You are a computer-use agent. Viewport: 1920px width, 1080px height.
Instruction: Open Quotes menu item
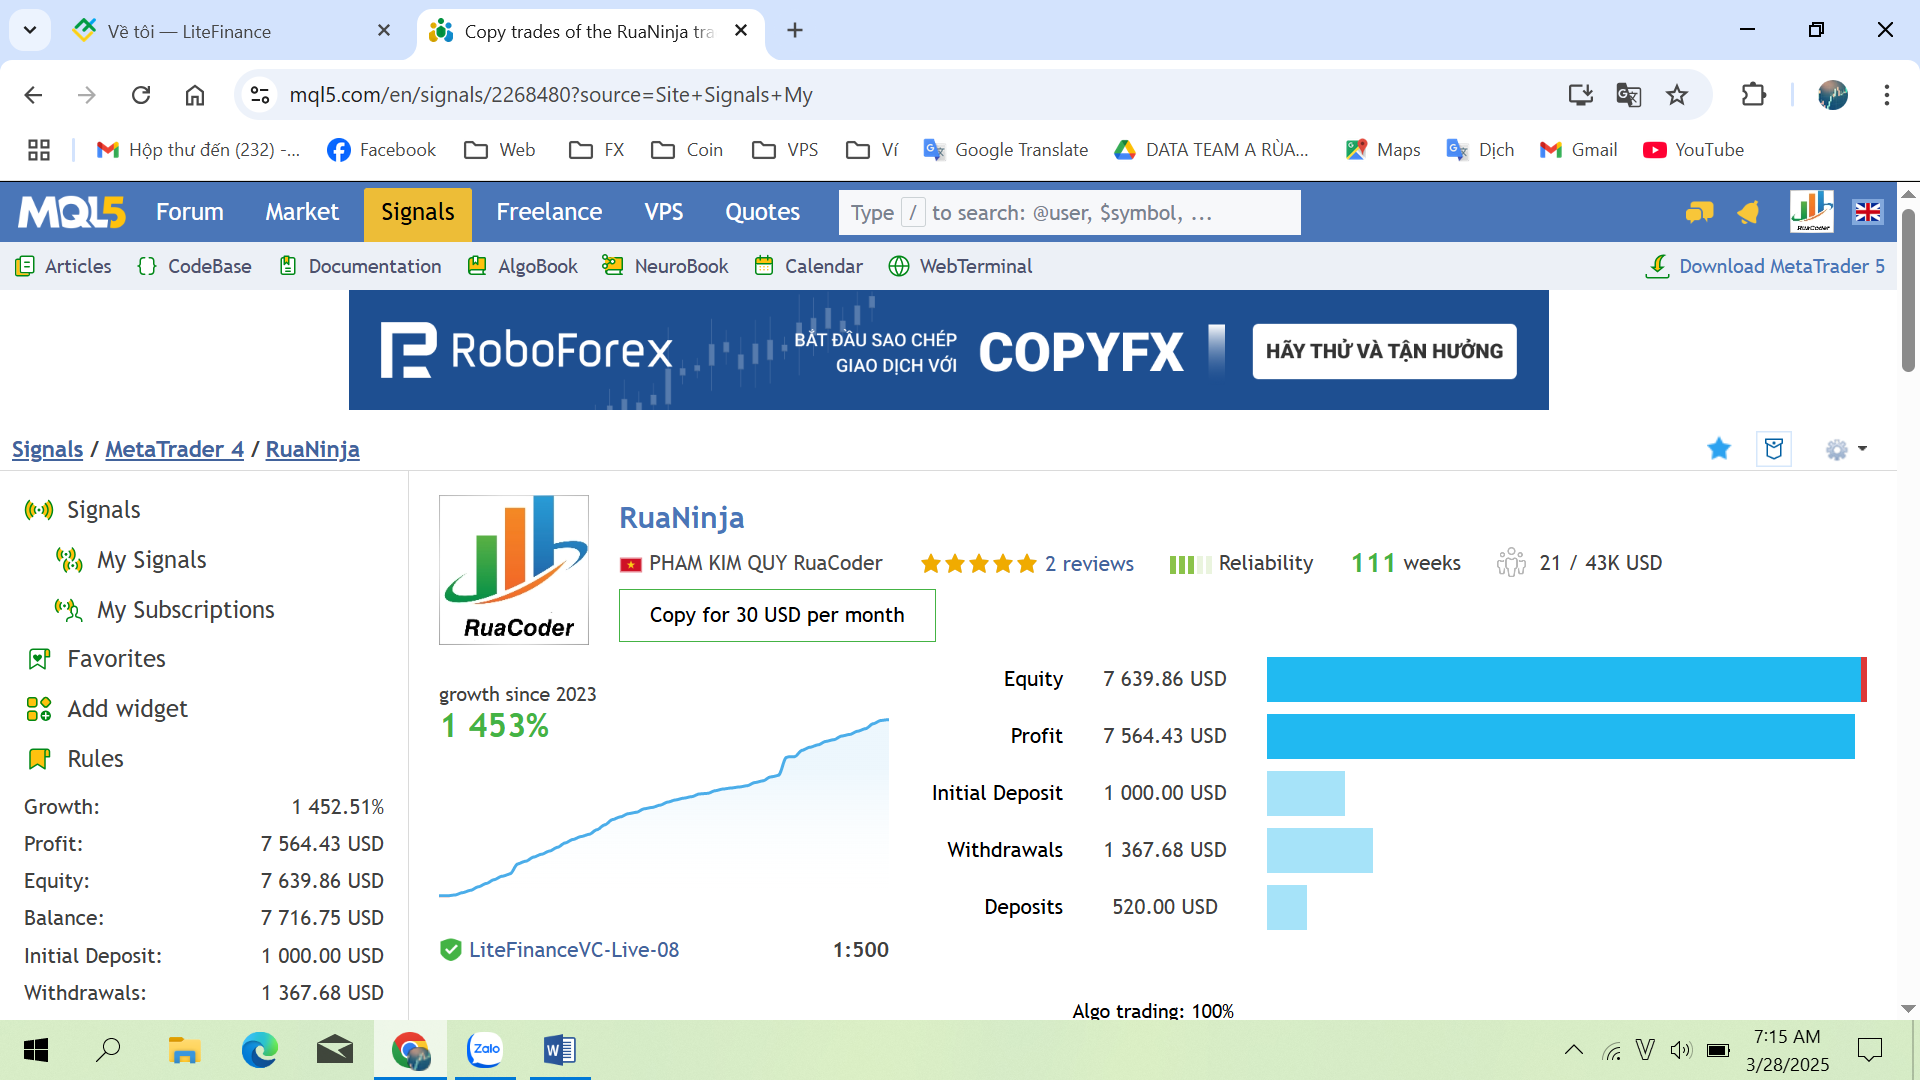coord(763,212)
